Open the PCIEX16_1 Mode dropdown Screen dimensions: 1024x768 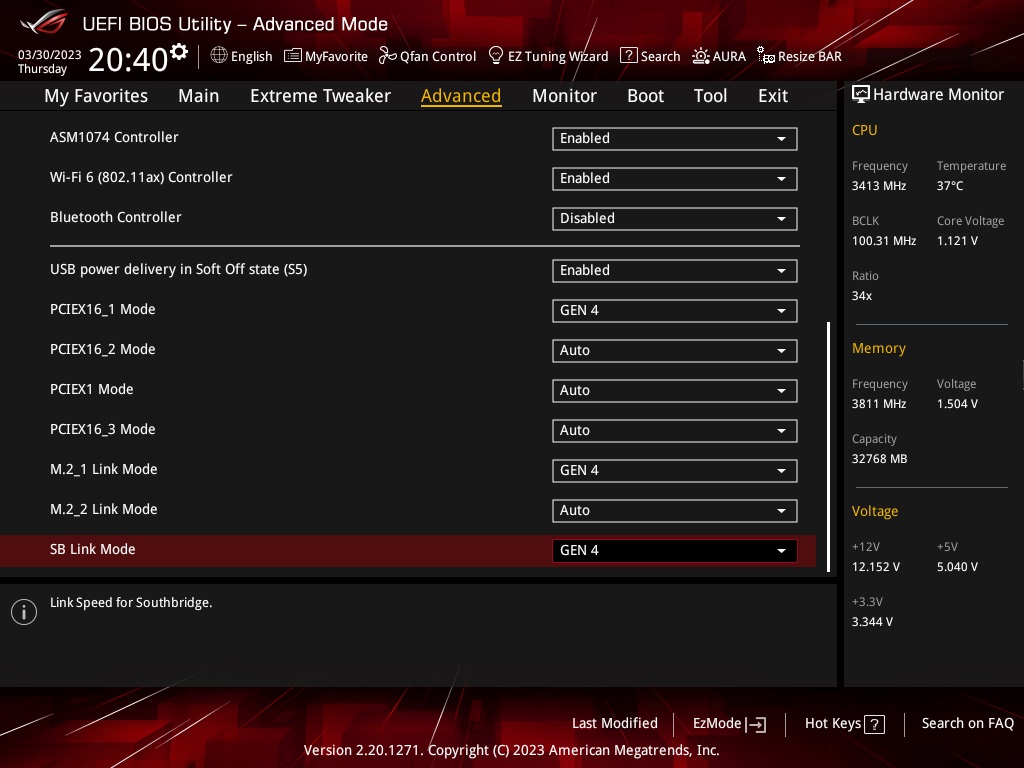pos(675,310)
